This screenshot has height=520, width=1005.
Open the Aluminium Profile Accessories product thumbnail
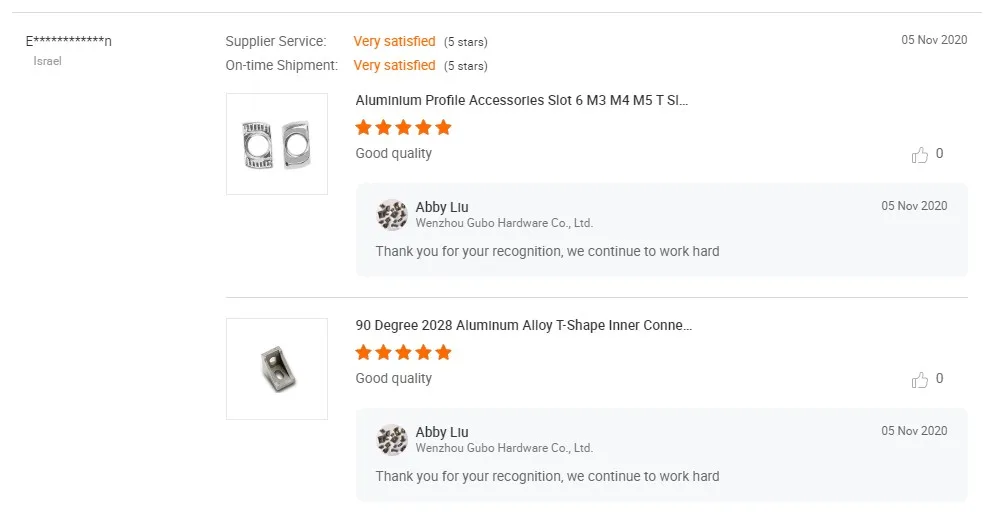pyautogui.click(x=277, y=144)
